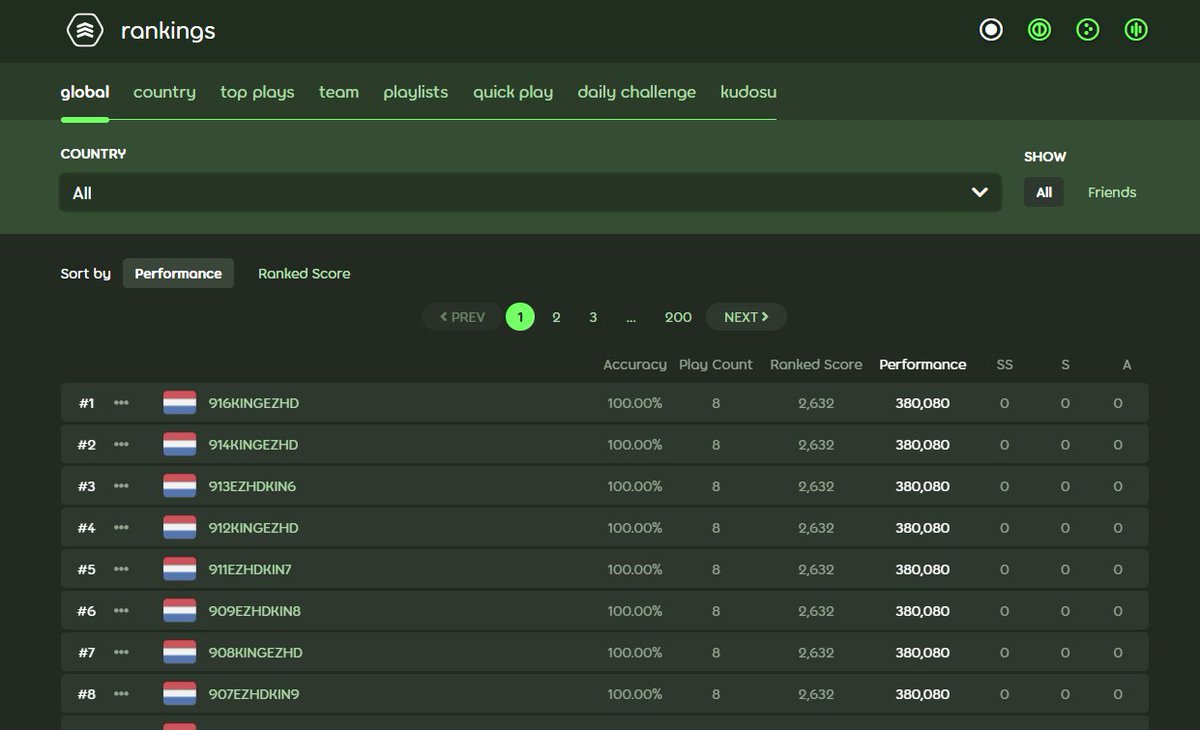Click the Performance column header
This screenshot has height=730, width=1200.
[x=923, y=365]
